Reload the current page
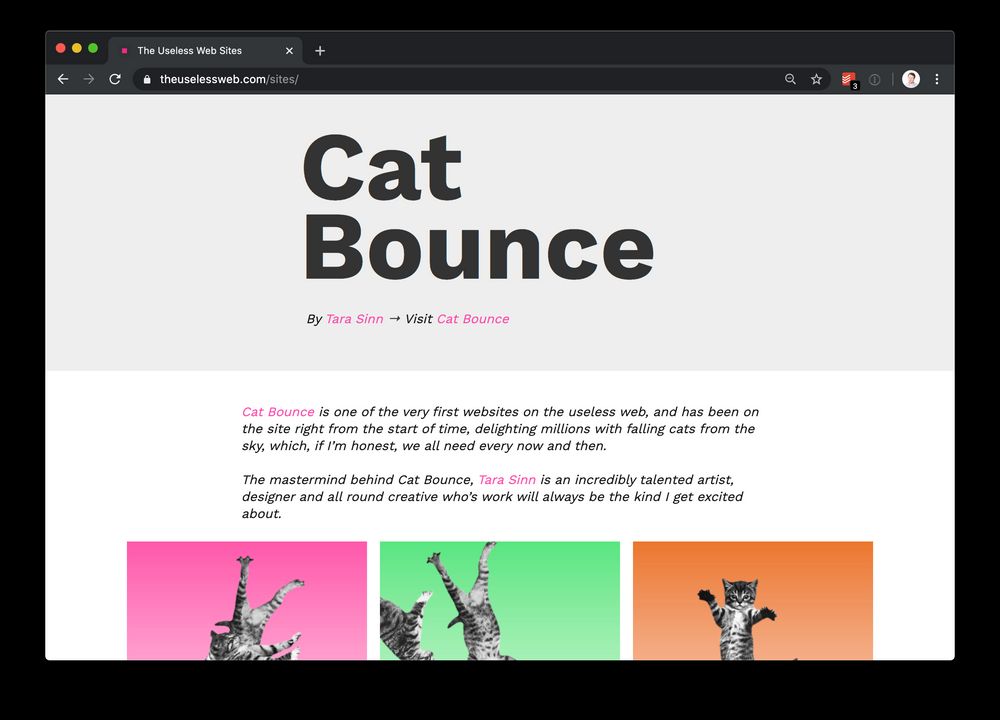 [115, 79]
